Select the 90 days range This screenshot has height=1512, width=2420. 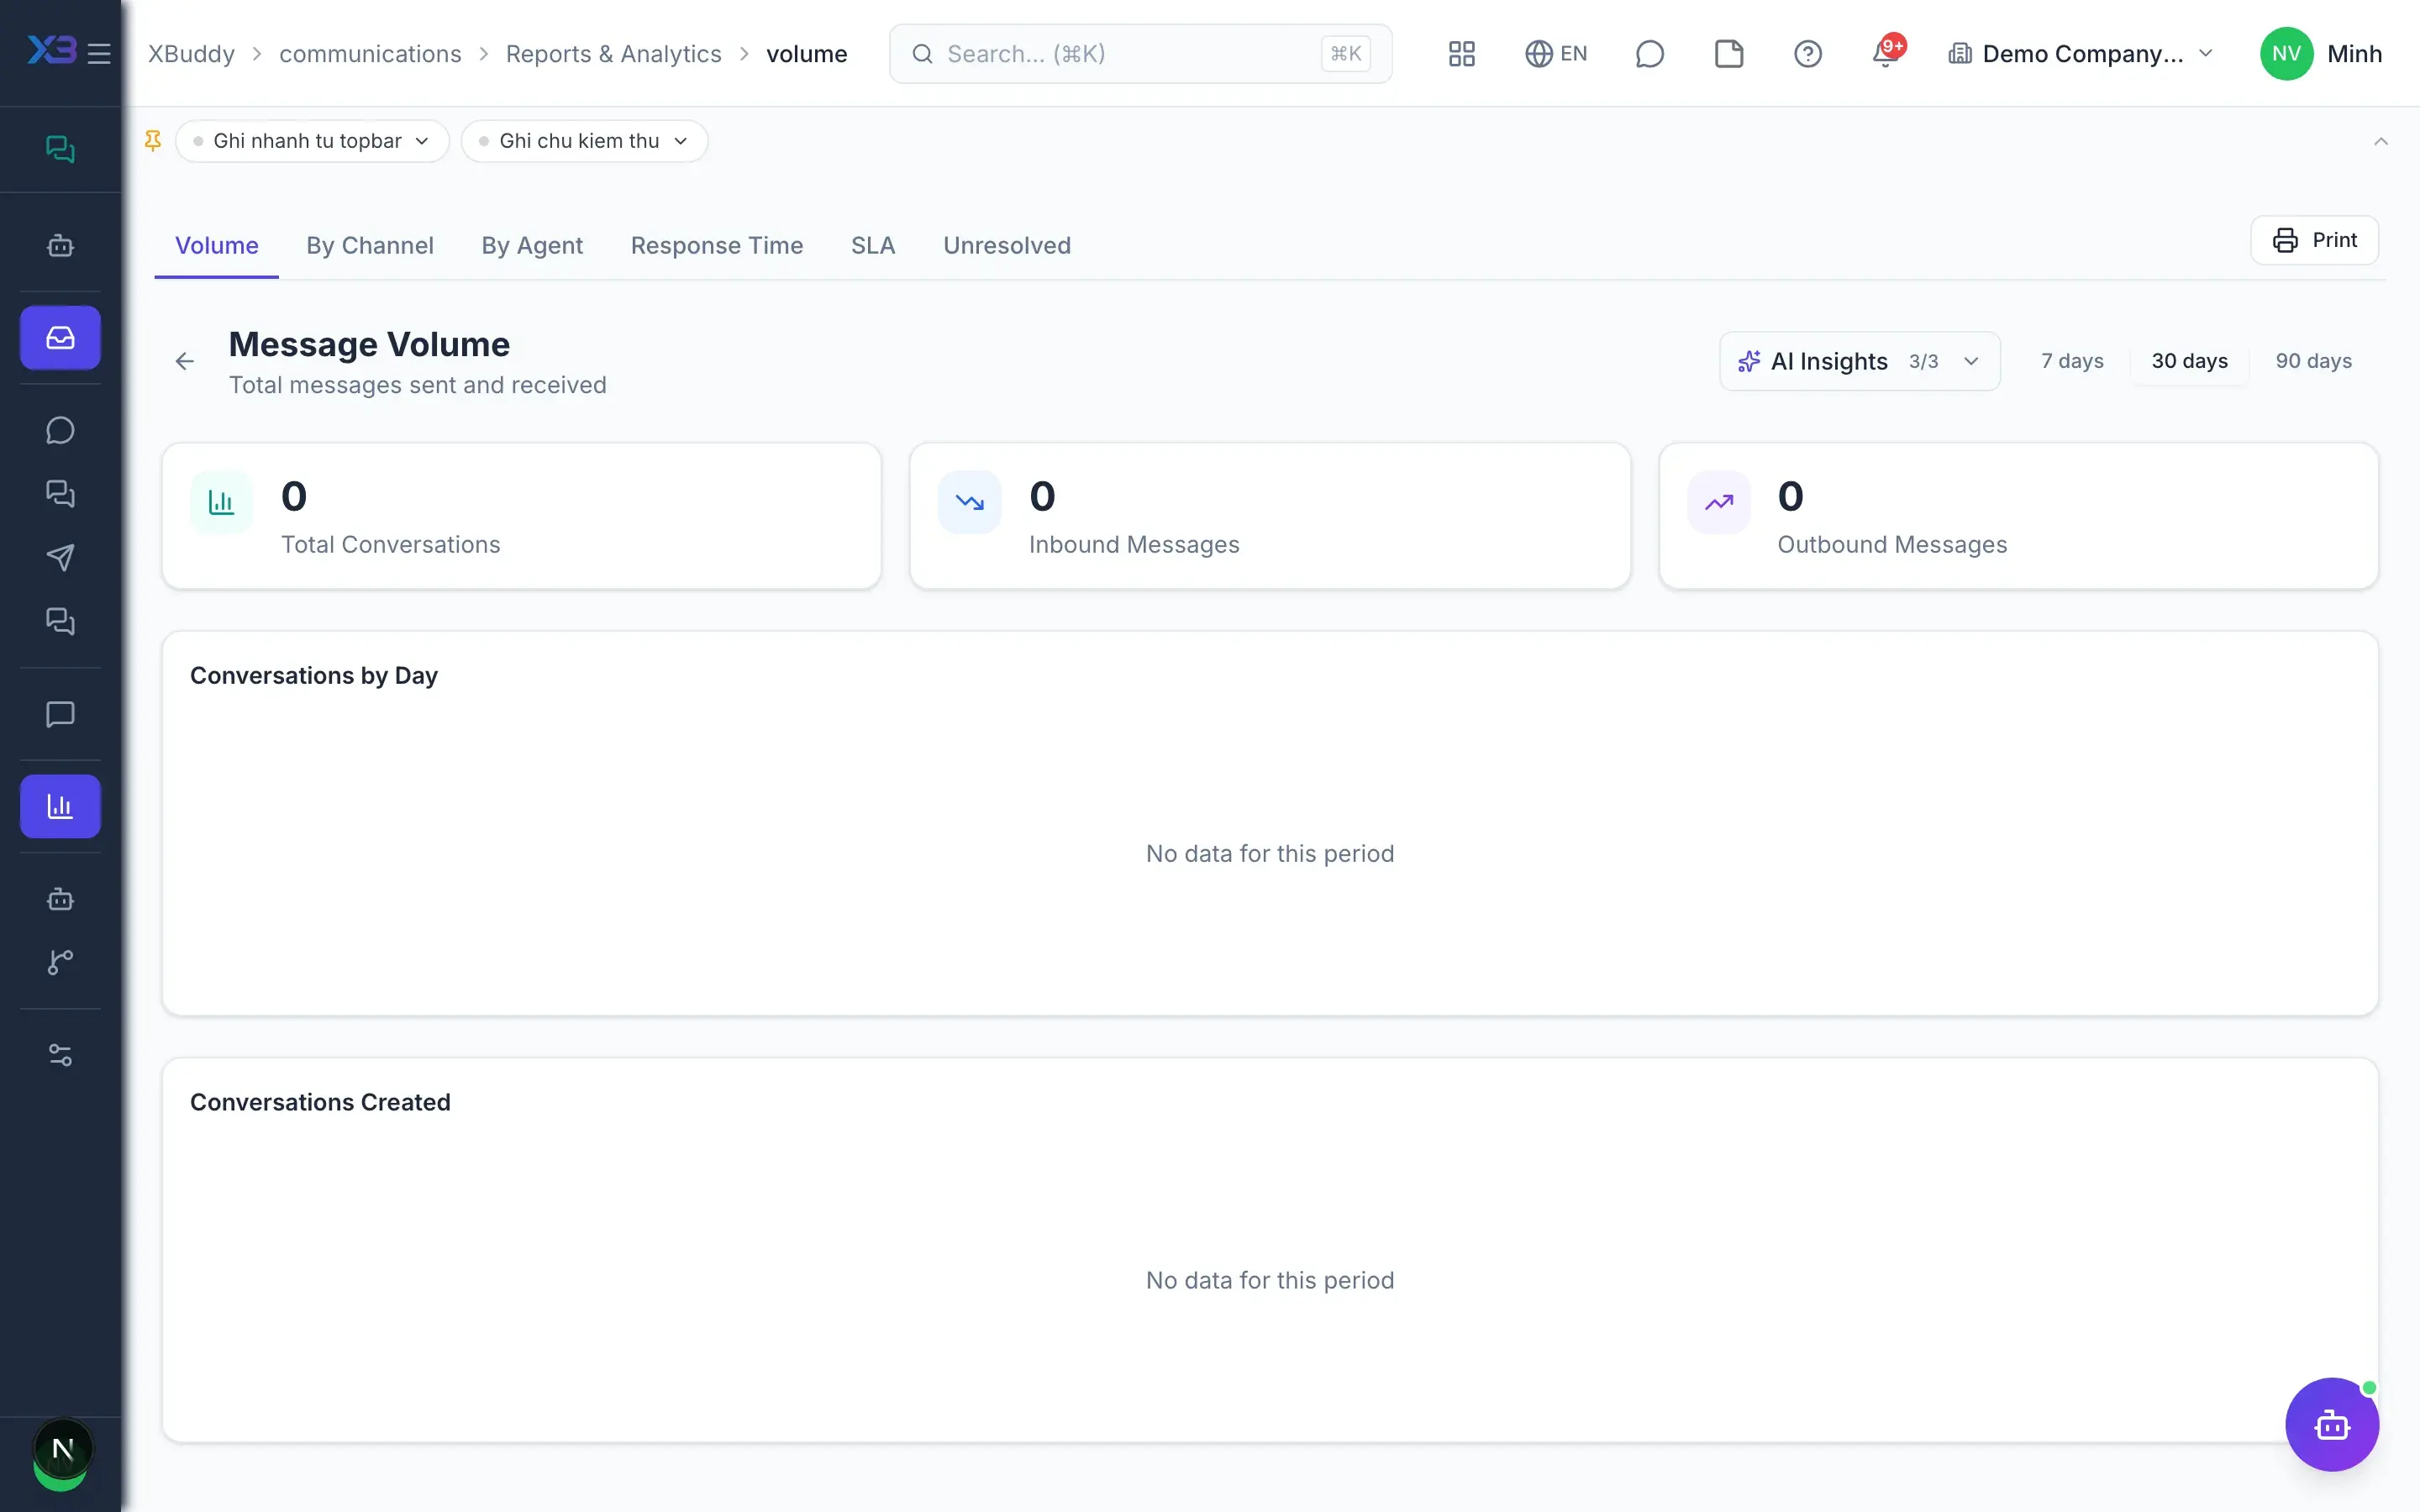coord(2313,361)
